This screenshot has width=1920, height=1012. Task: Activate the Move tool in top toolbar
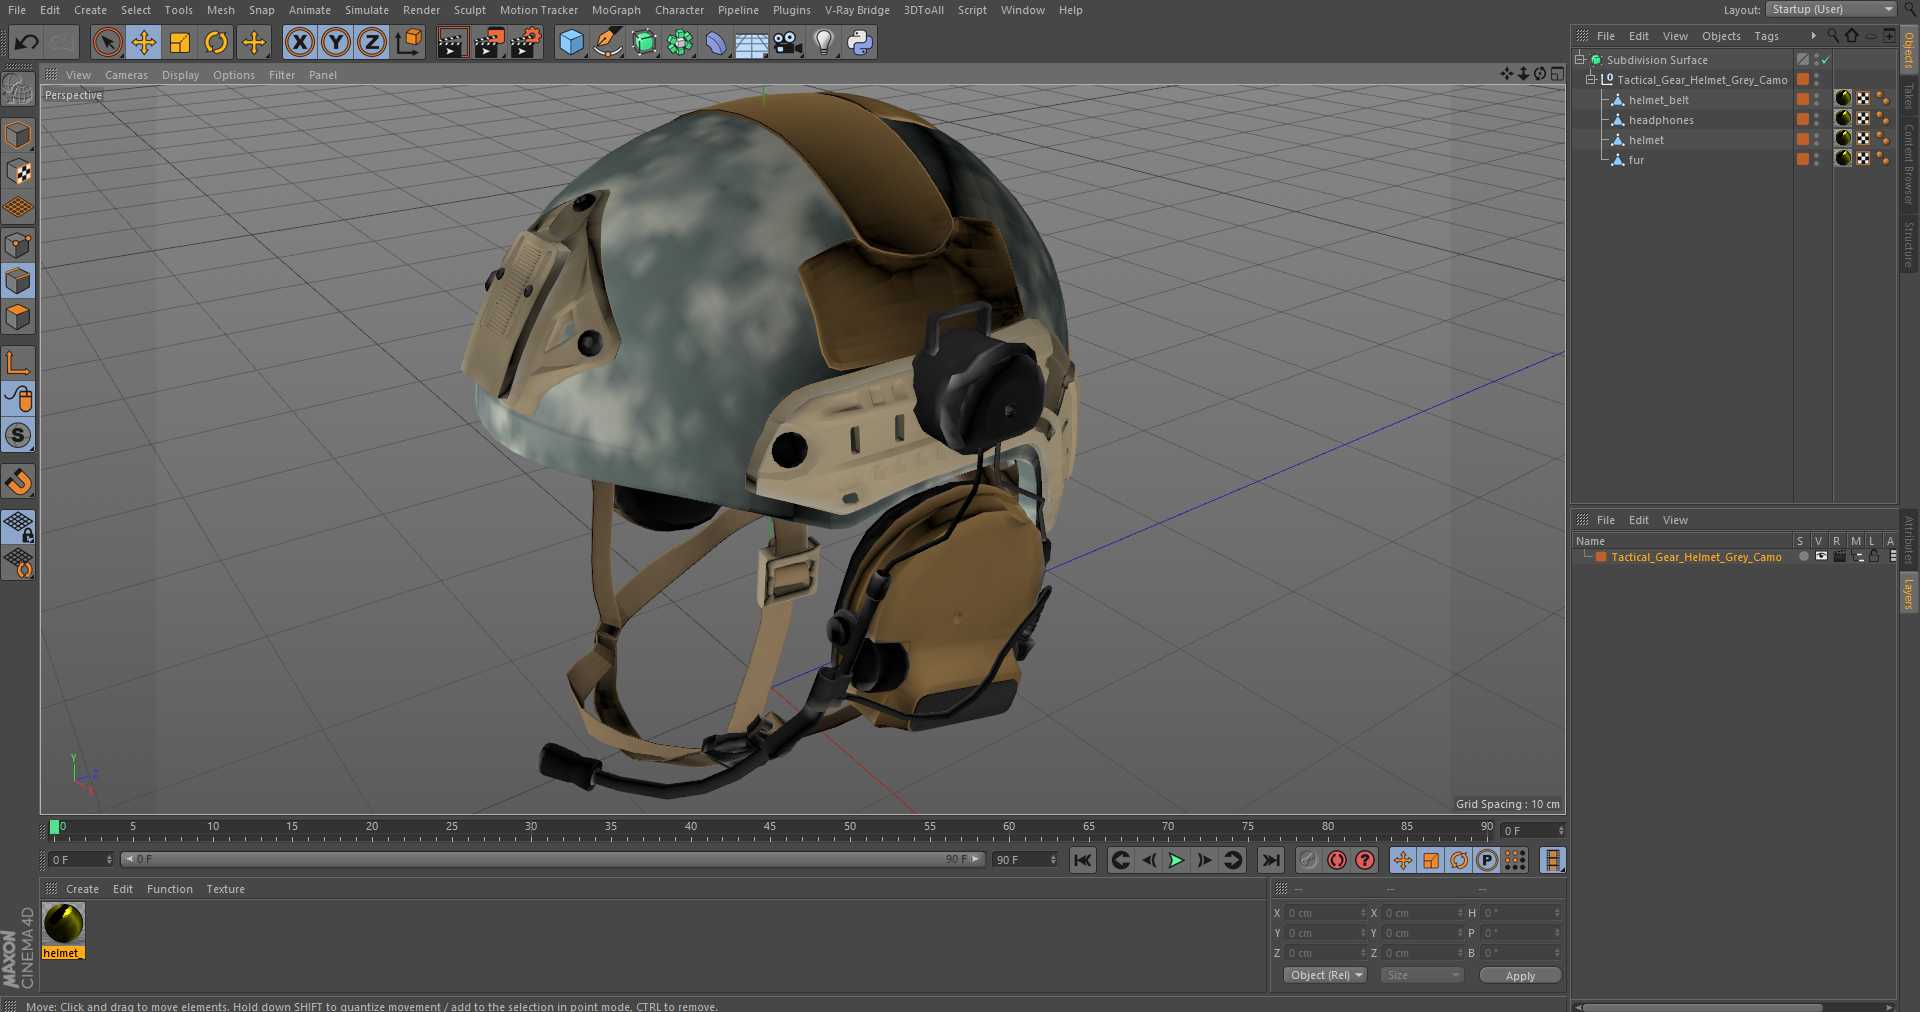tap(143, 42)
